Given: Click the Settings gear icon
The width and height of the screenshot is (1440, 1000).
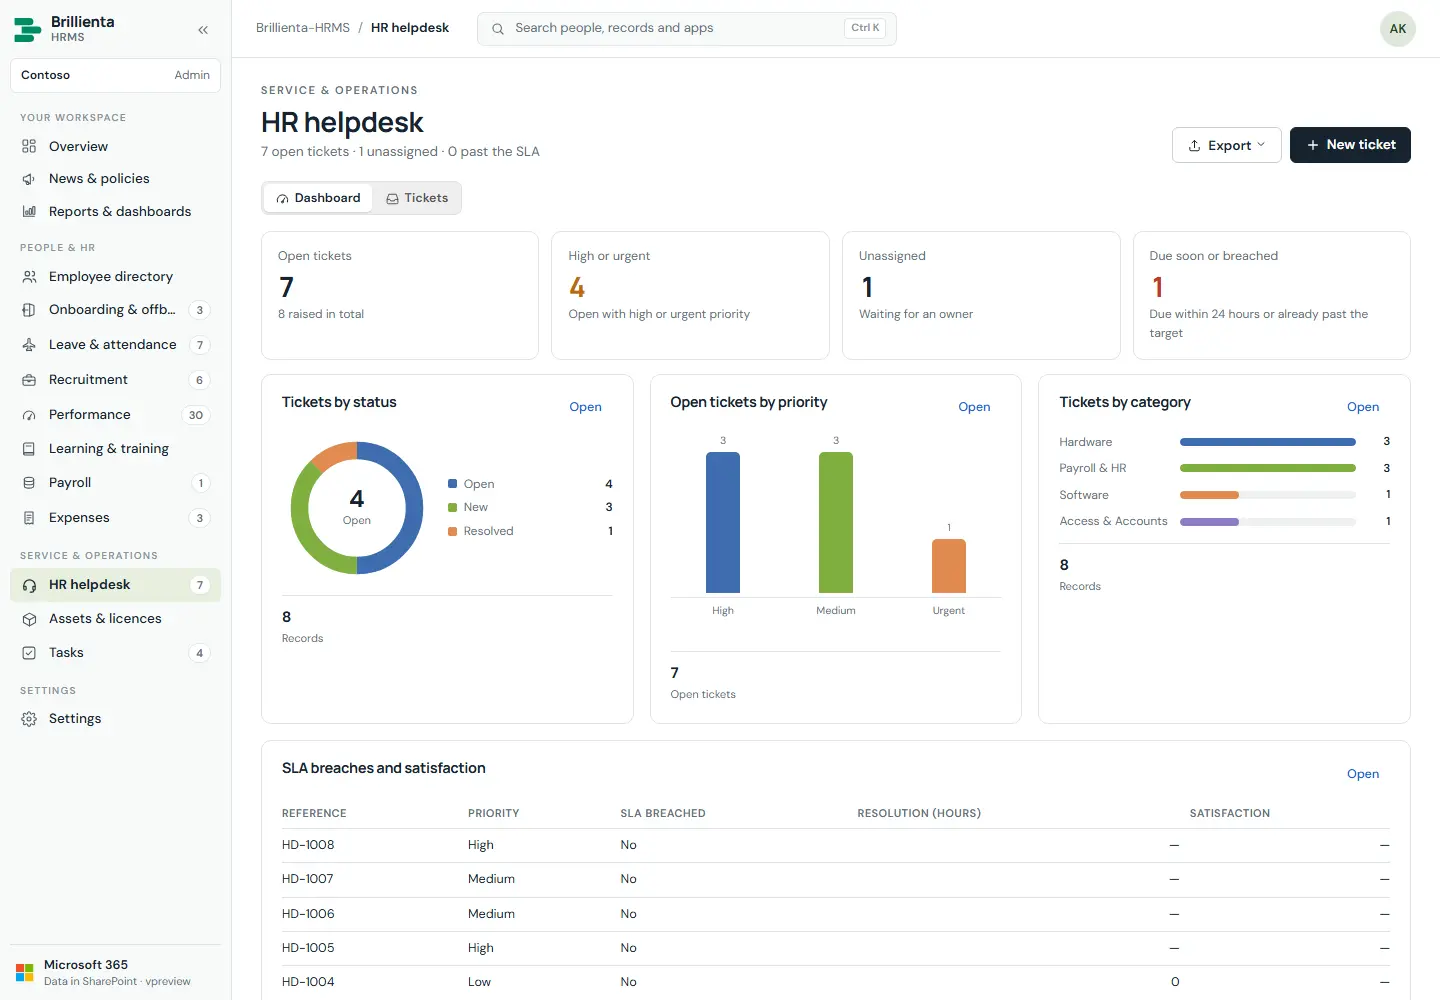Looking at the screenshot, I should 29,719.
